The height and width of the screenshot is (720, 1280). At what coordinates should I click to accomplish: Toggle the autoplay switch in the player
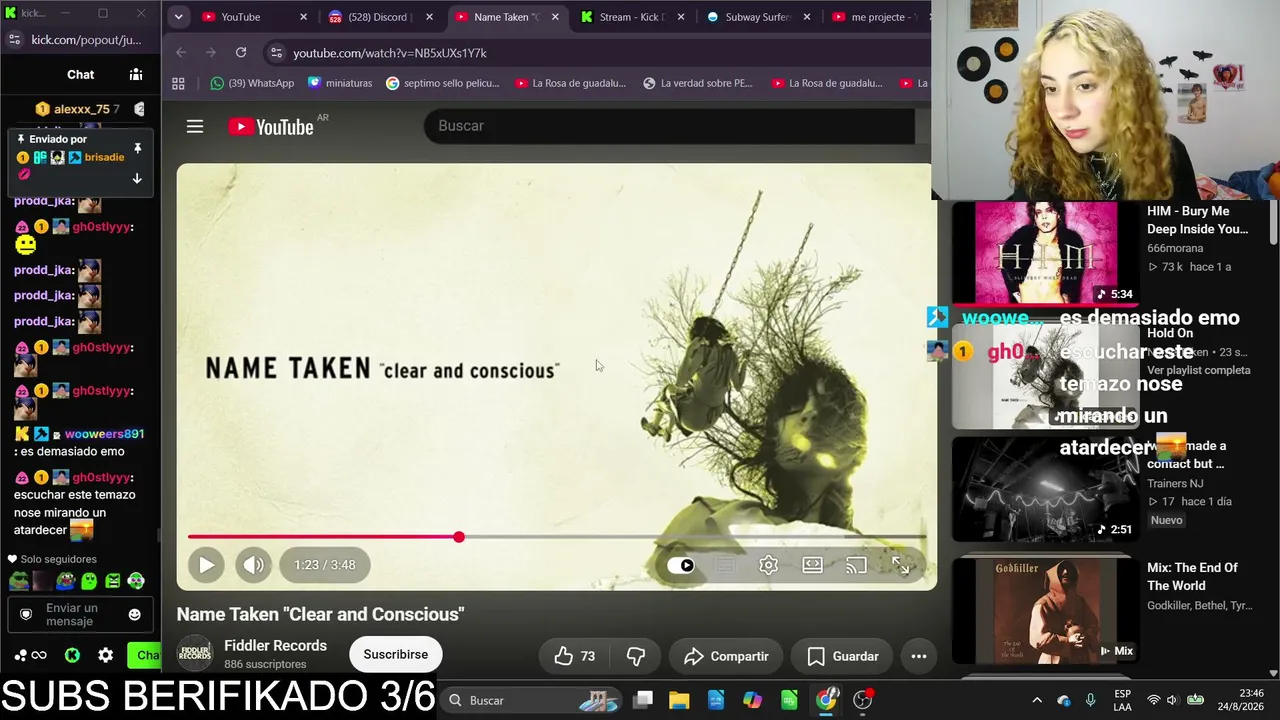click(682, 565)
